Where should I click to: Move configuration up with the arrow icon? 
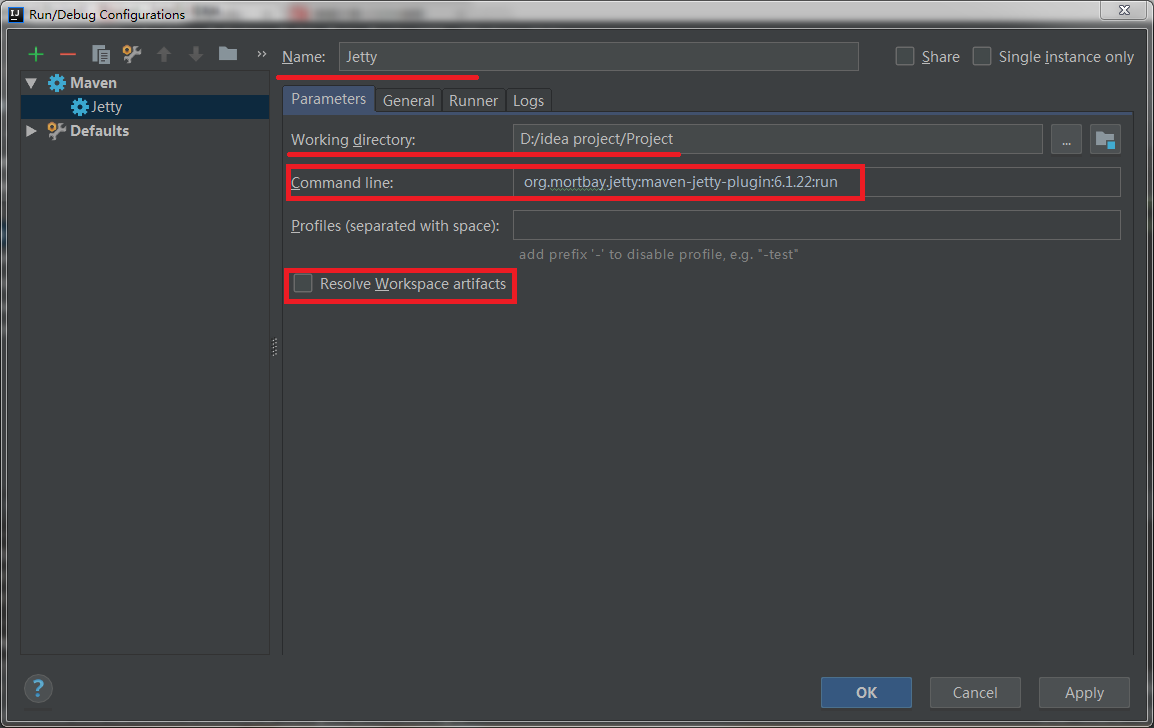click(x=164, y=54)
